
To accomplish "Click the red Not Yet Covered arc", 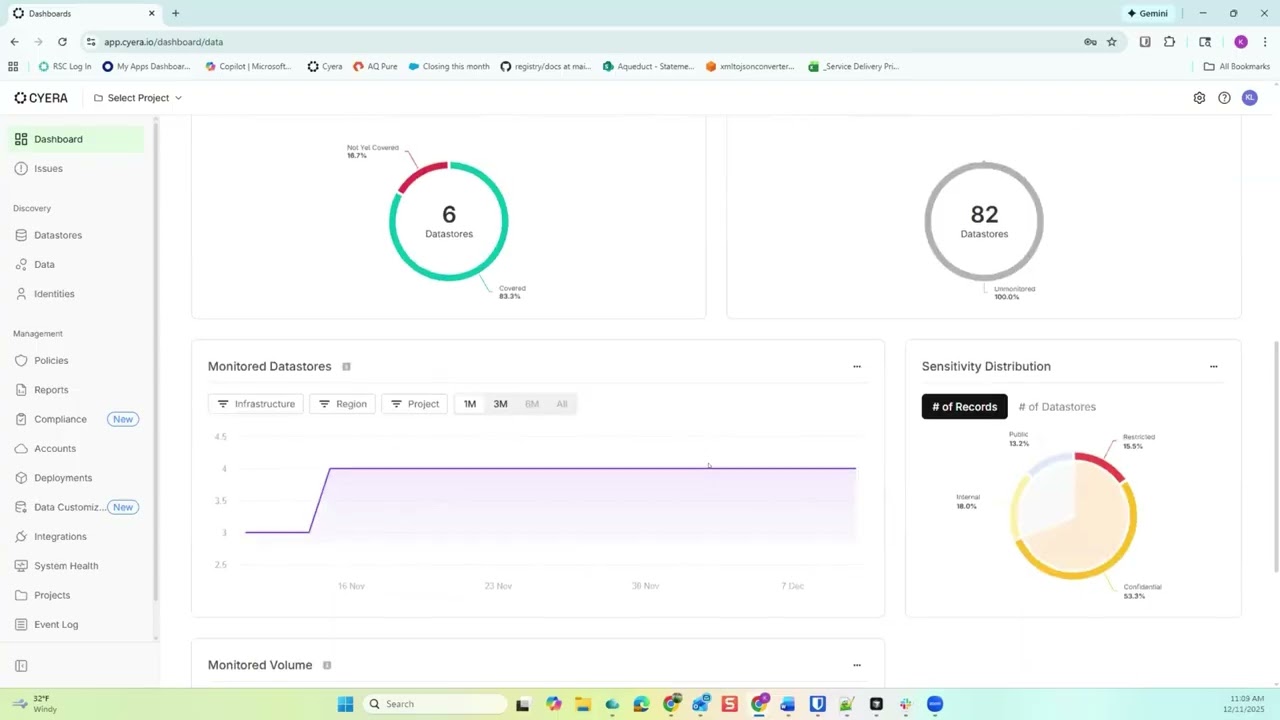I will coord(420,177).
